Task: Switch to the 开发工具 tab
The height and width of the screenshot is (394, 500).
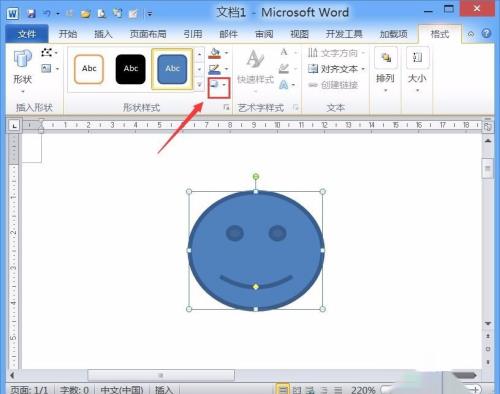Action: pyautogui.click(x=344, y=34)
